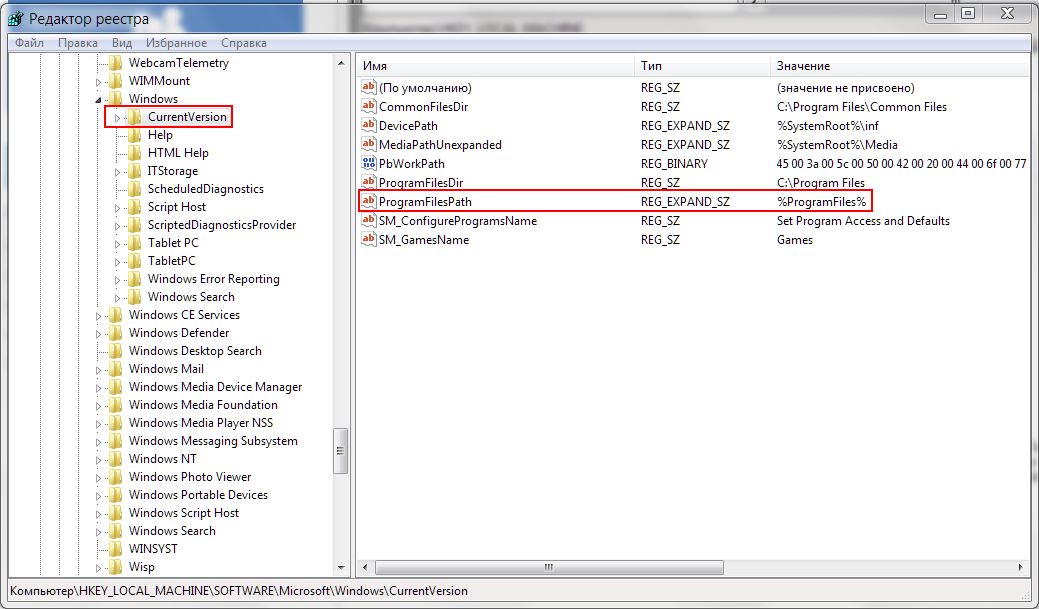Select the Windows Script Host key
This screenshot has height=609, width=1039.
(x=184, y=512)
